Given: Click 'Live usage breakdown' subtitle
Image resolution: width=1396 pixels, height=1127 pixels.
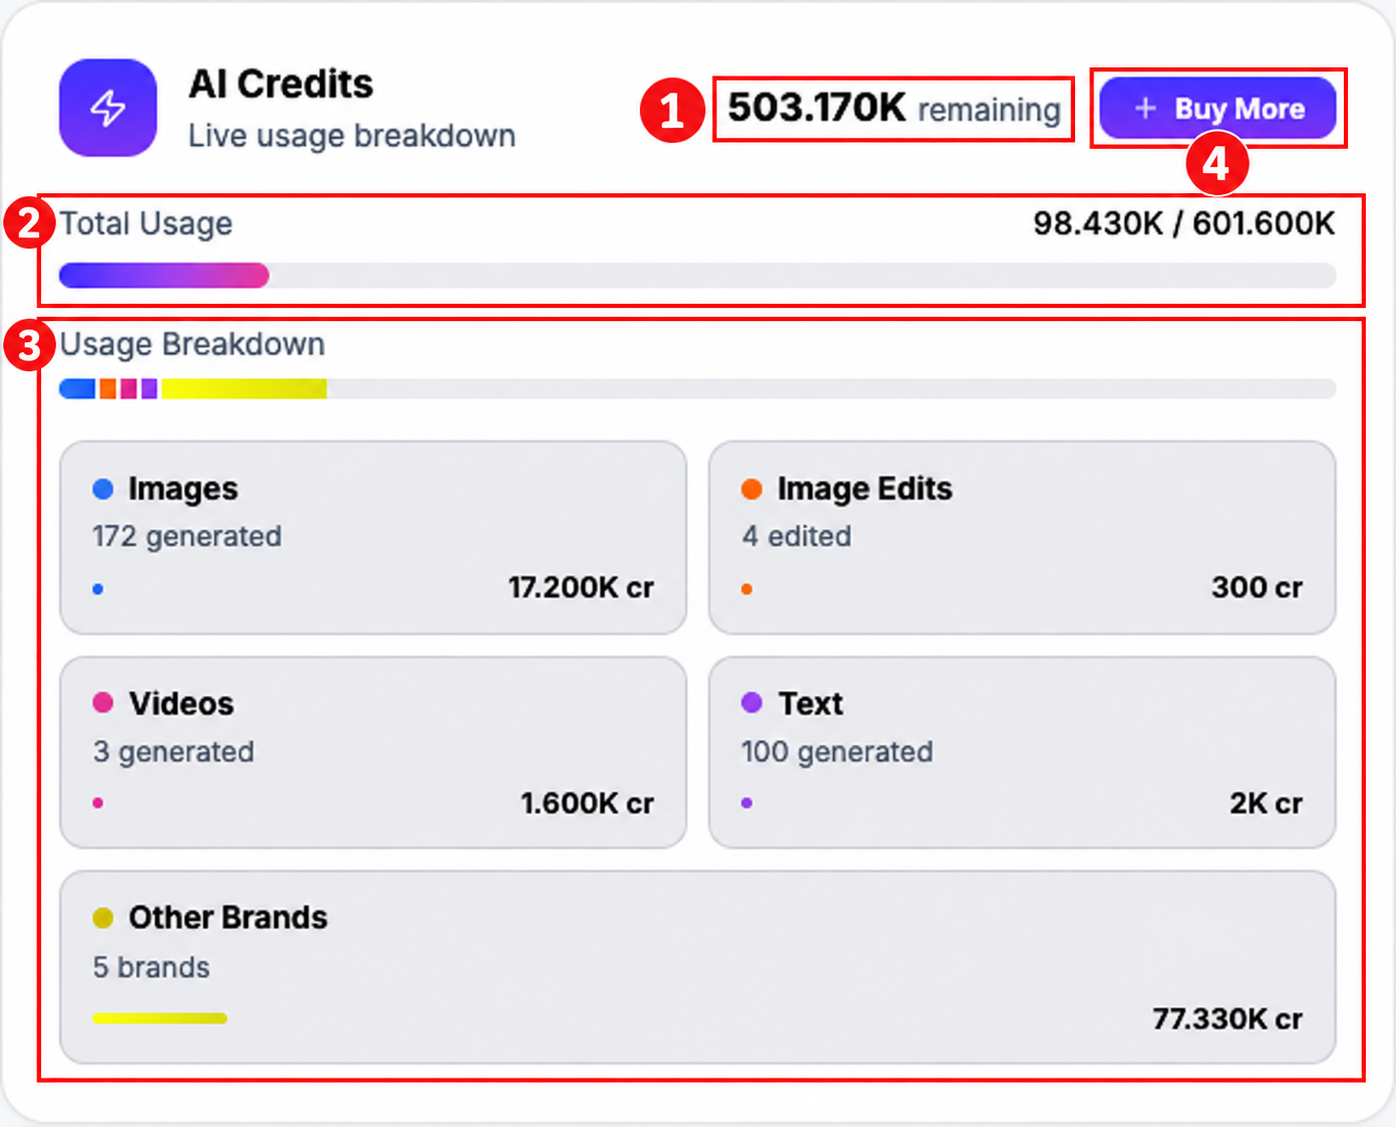Looking at the screenshot, I should 352,136.
